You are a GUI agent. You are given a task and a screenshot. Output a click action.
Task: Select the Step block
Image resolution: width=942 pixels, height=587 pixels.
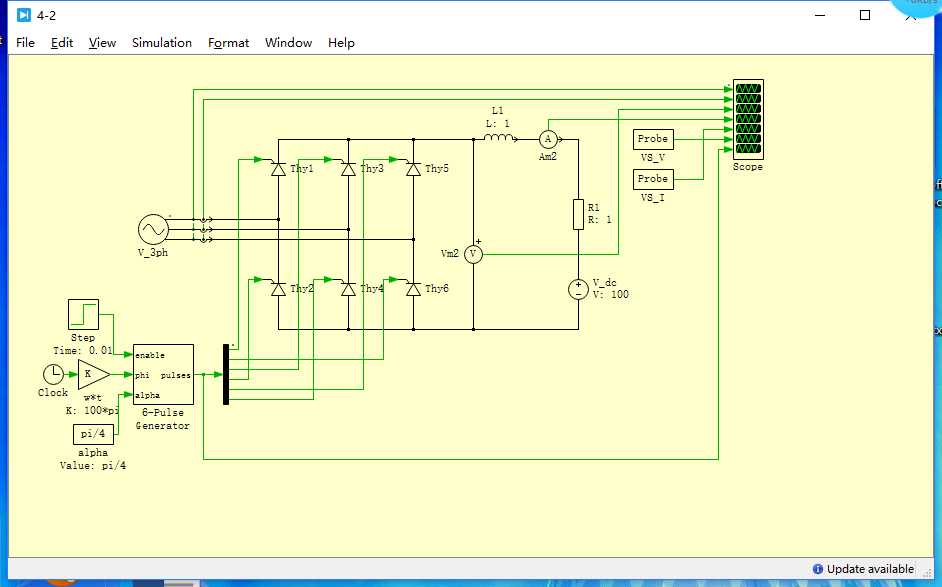pos(83,314)
